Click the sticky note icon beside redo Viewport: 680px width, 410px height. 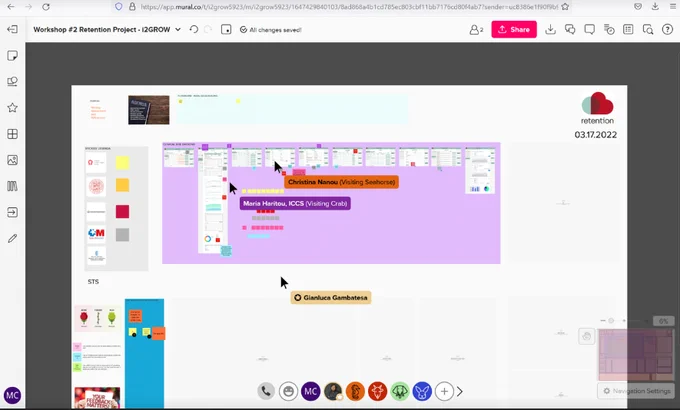[226, 30]
